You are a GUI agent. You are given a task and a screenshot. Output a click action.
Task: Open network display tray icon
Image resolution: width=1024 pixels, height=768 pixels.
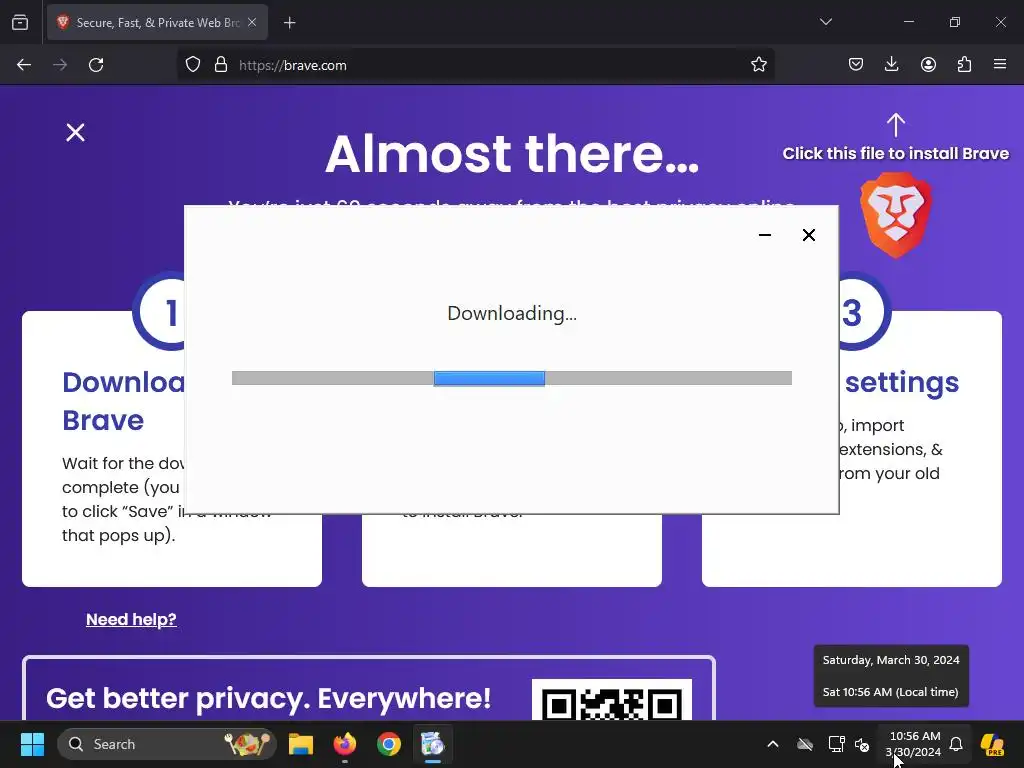836,744
